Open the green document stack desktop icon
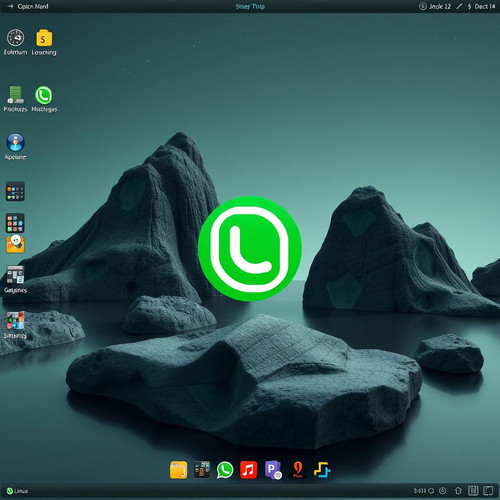 click(x=15, y=95)
